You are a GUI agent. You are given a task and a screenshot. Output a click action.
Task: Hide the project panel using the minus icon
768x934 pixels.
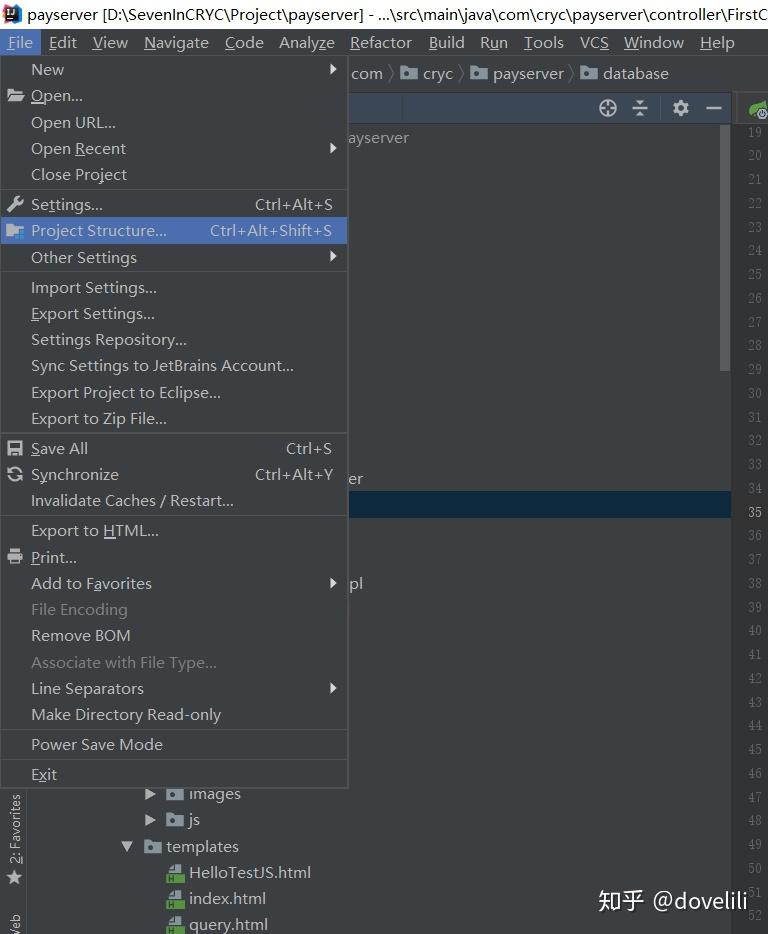pyautogui.click(x=713, y=108)
